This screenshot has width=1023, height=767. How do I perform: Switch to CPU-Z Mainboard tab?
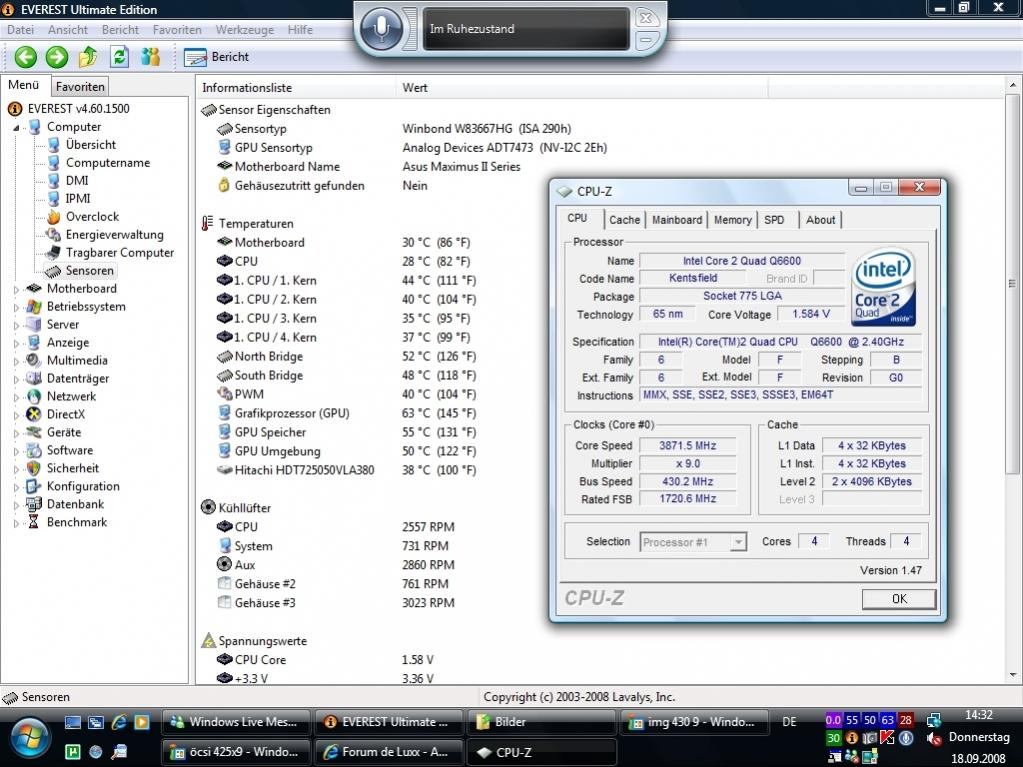(677, 220)
